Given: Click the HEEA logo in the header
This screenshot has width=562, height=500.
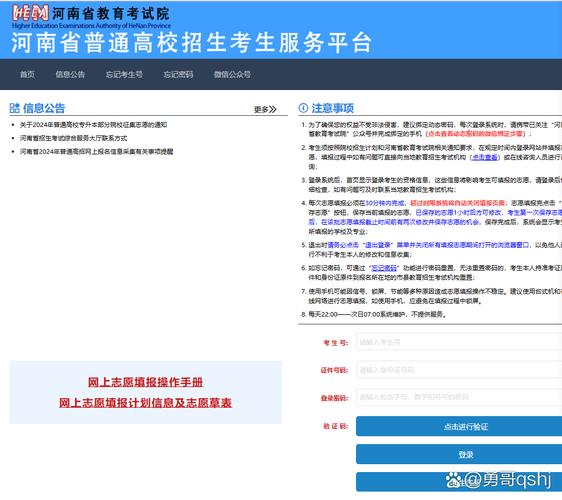Looking at the screenshot, I should pyautogui.click(x=30, y=13).
